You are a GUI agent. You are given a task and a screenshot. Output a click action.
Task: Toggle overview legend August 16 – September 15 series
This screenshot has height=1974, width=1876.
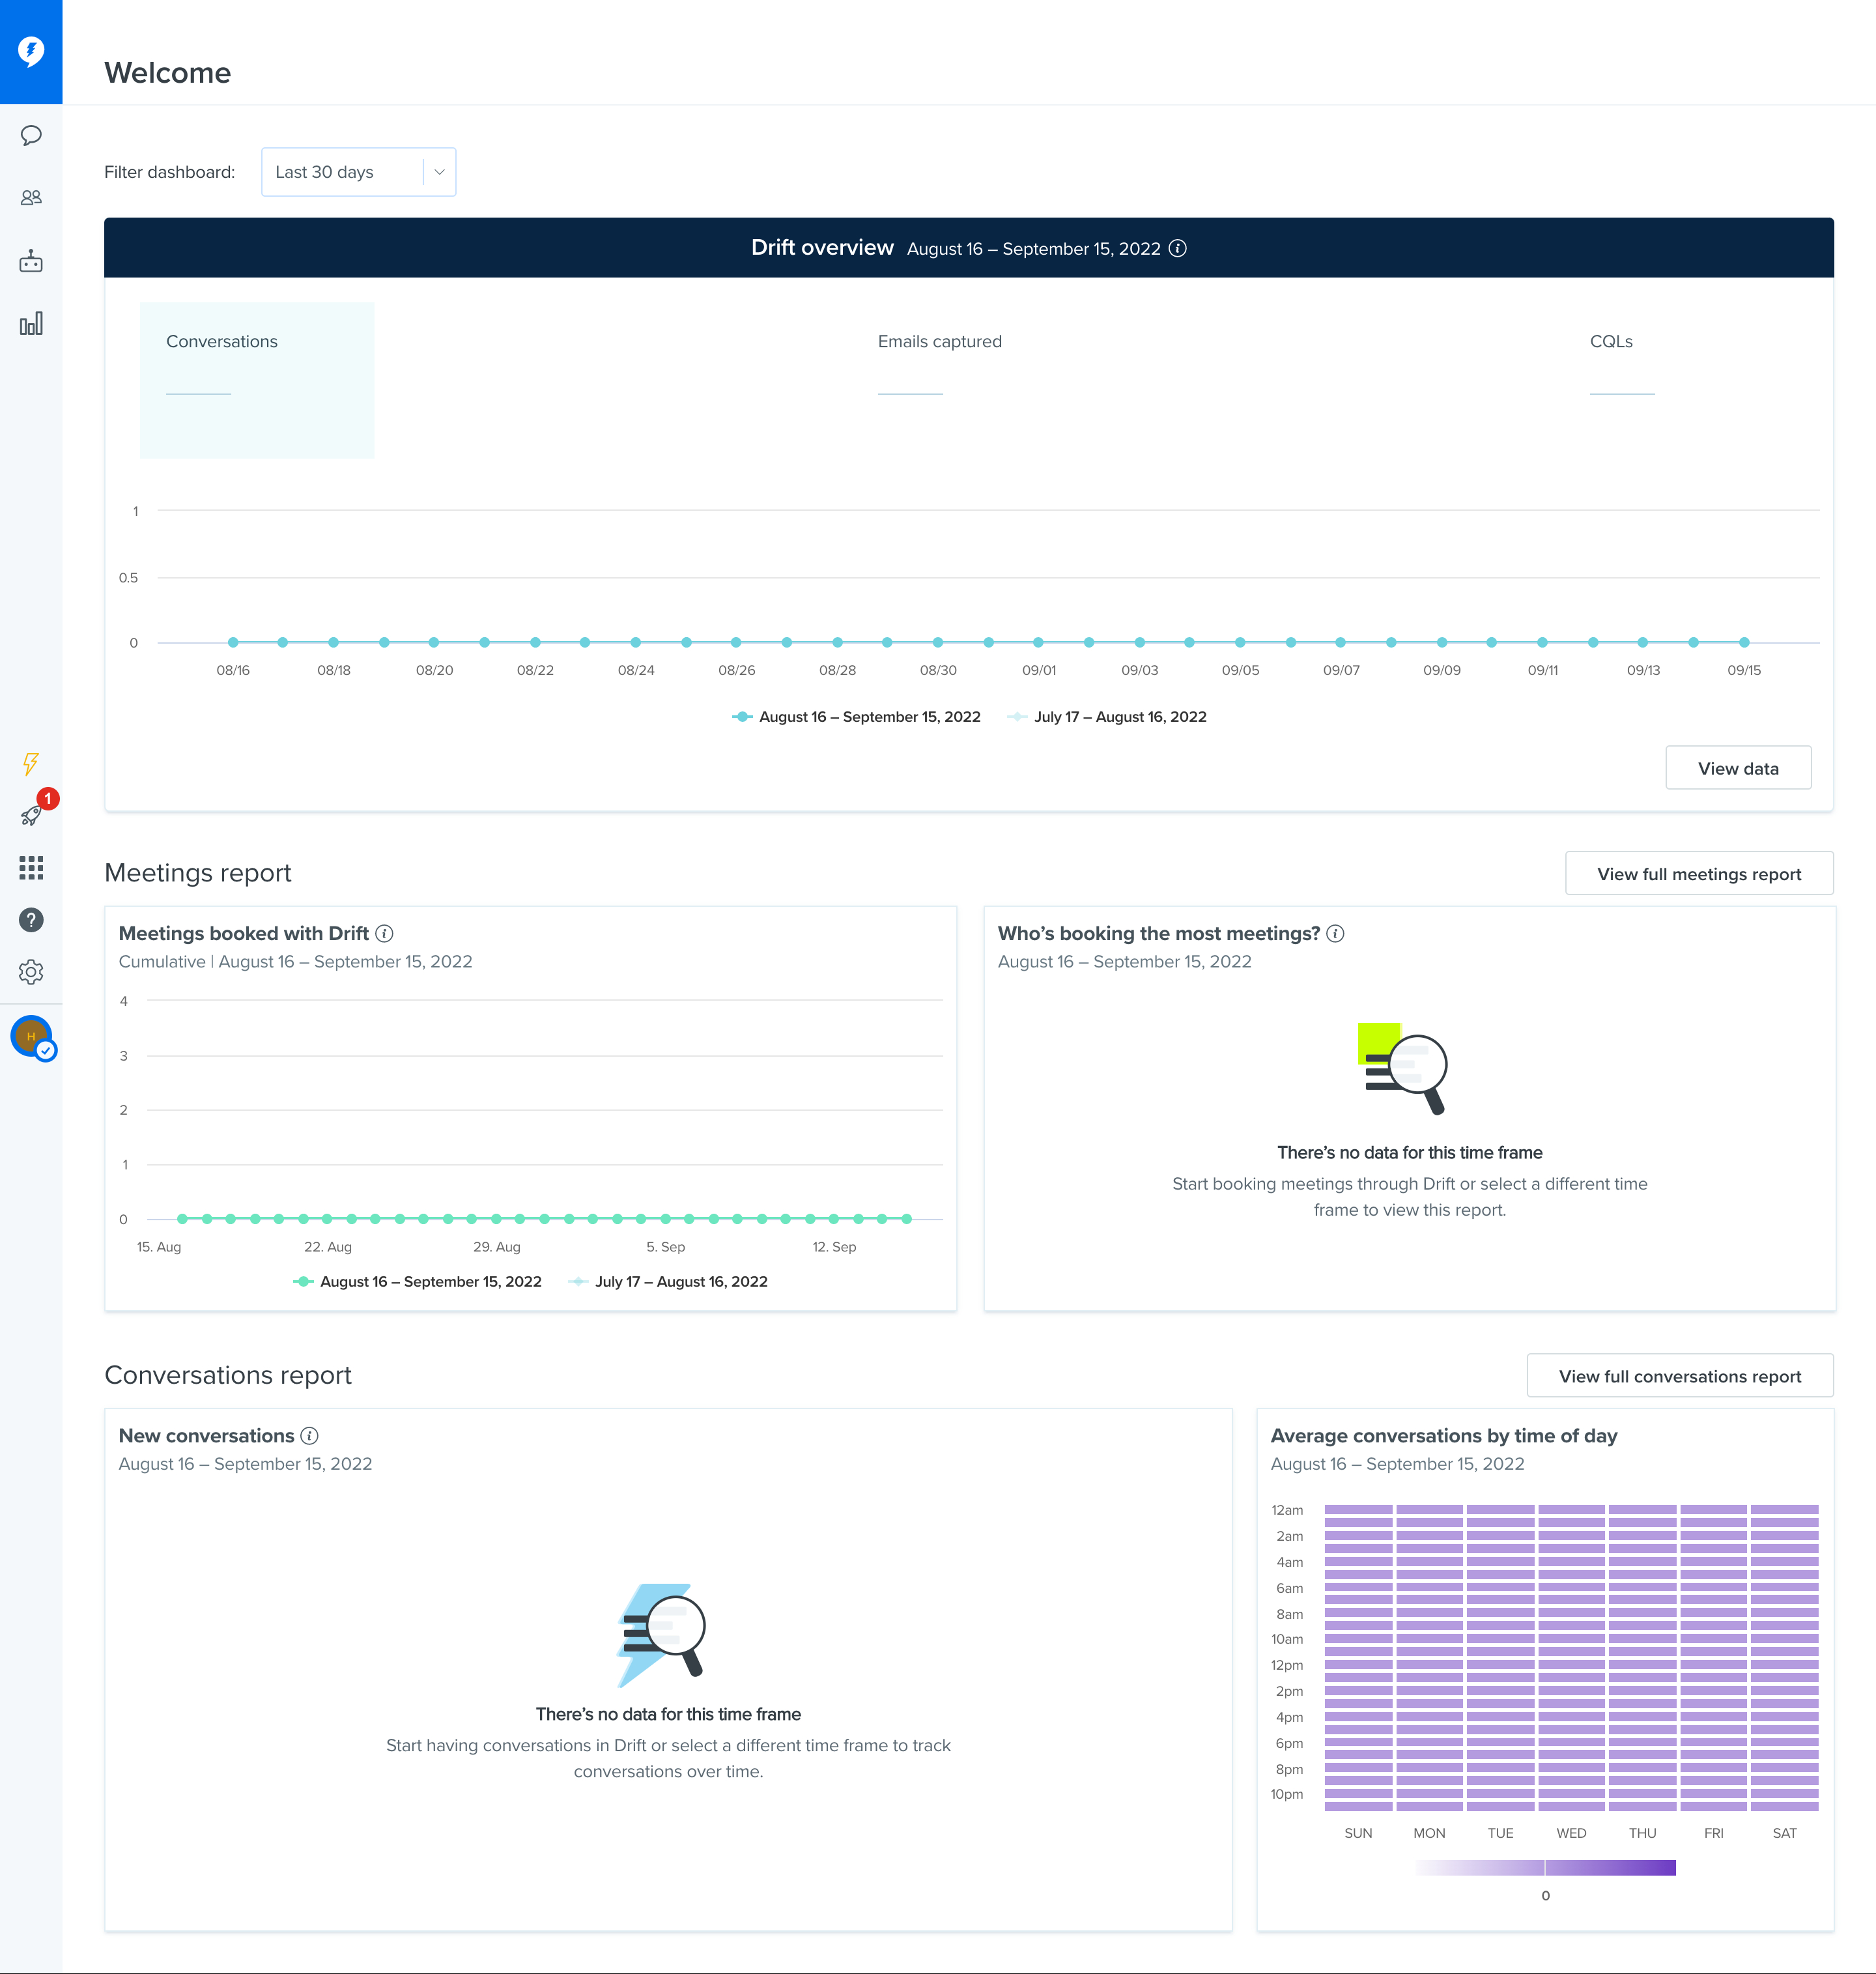pos(856,717)
